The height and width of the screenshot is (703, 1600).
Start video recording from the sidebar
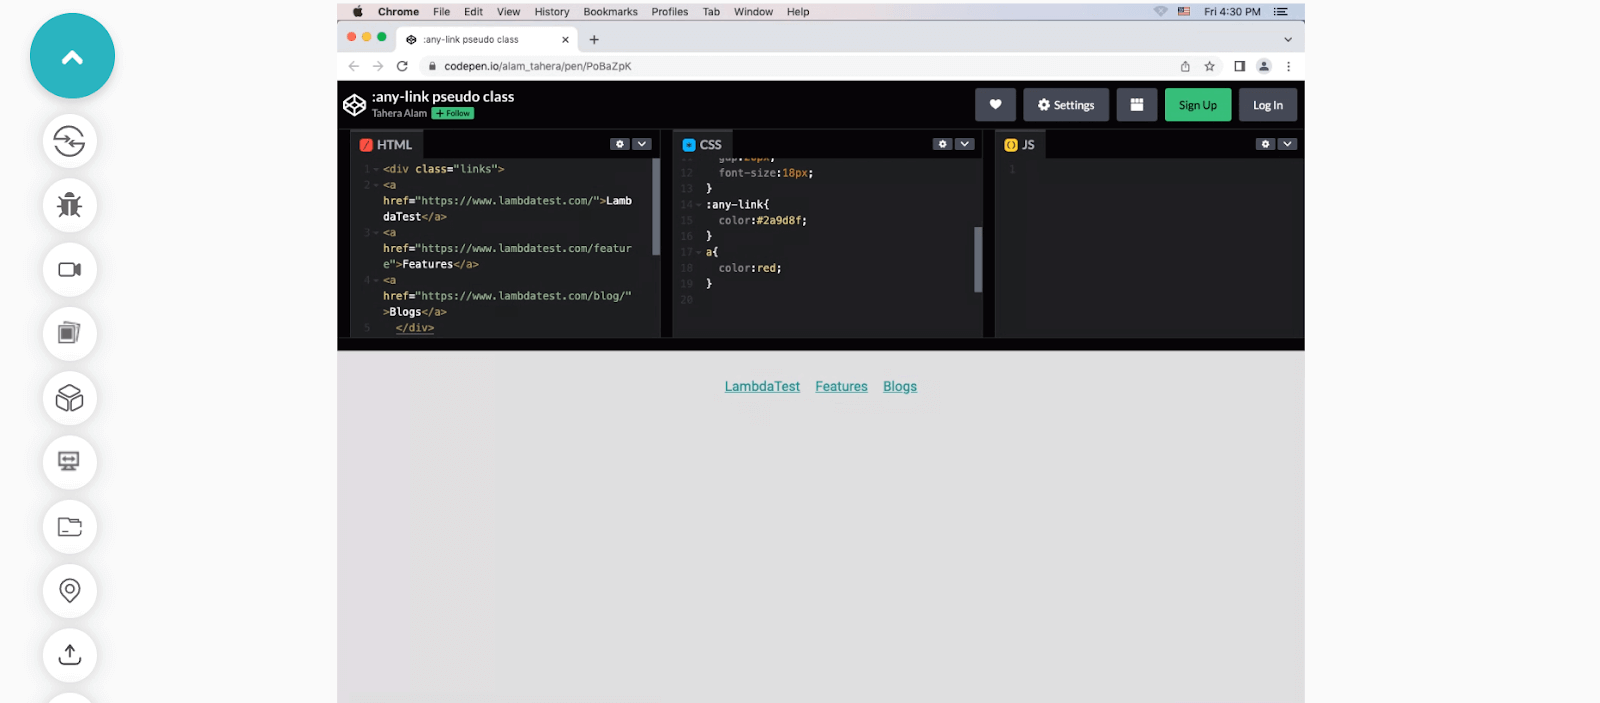[69, 270]
